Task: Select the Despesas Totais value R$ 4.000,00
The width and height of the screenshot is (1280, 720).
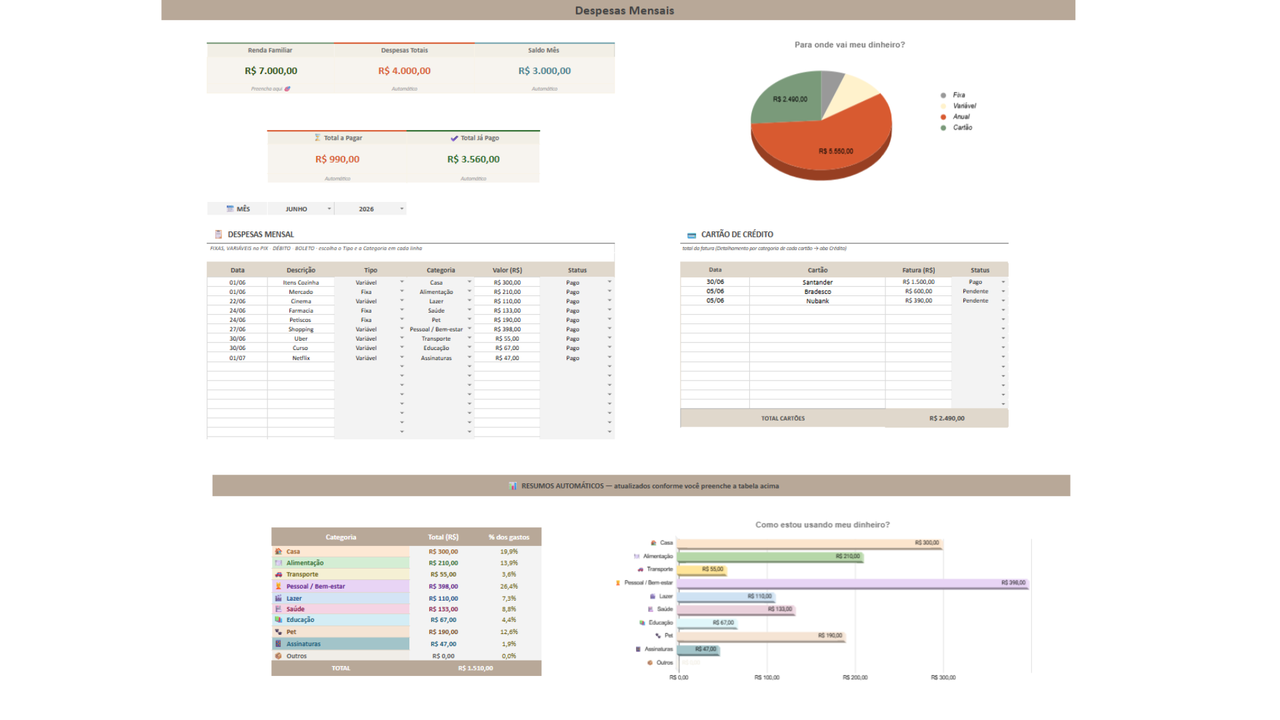Action: [x=404, y=71]
